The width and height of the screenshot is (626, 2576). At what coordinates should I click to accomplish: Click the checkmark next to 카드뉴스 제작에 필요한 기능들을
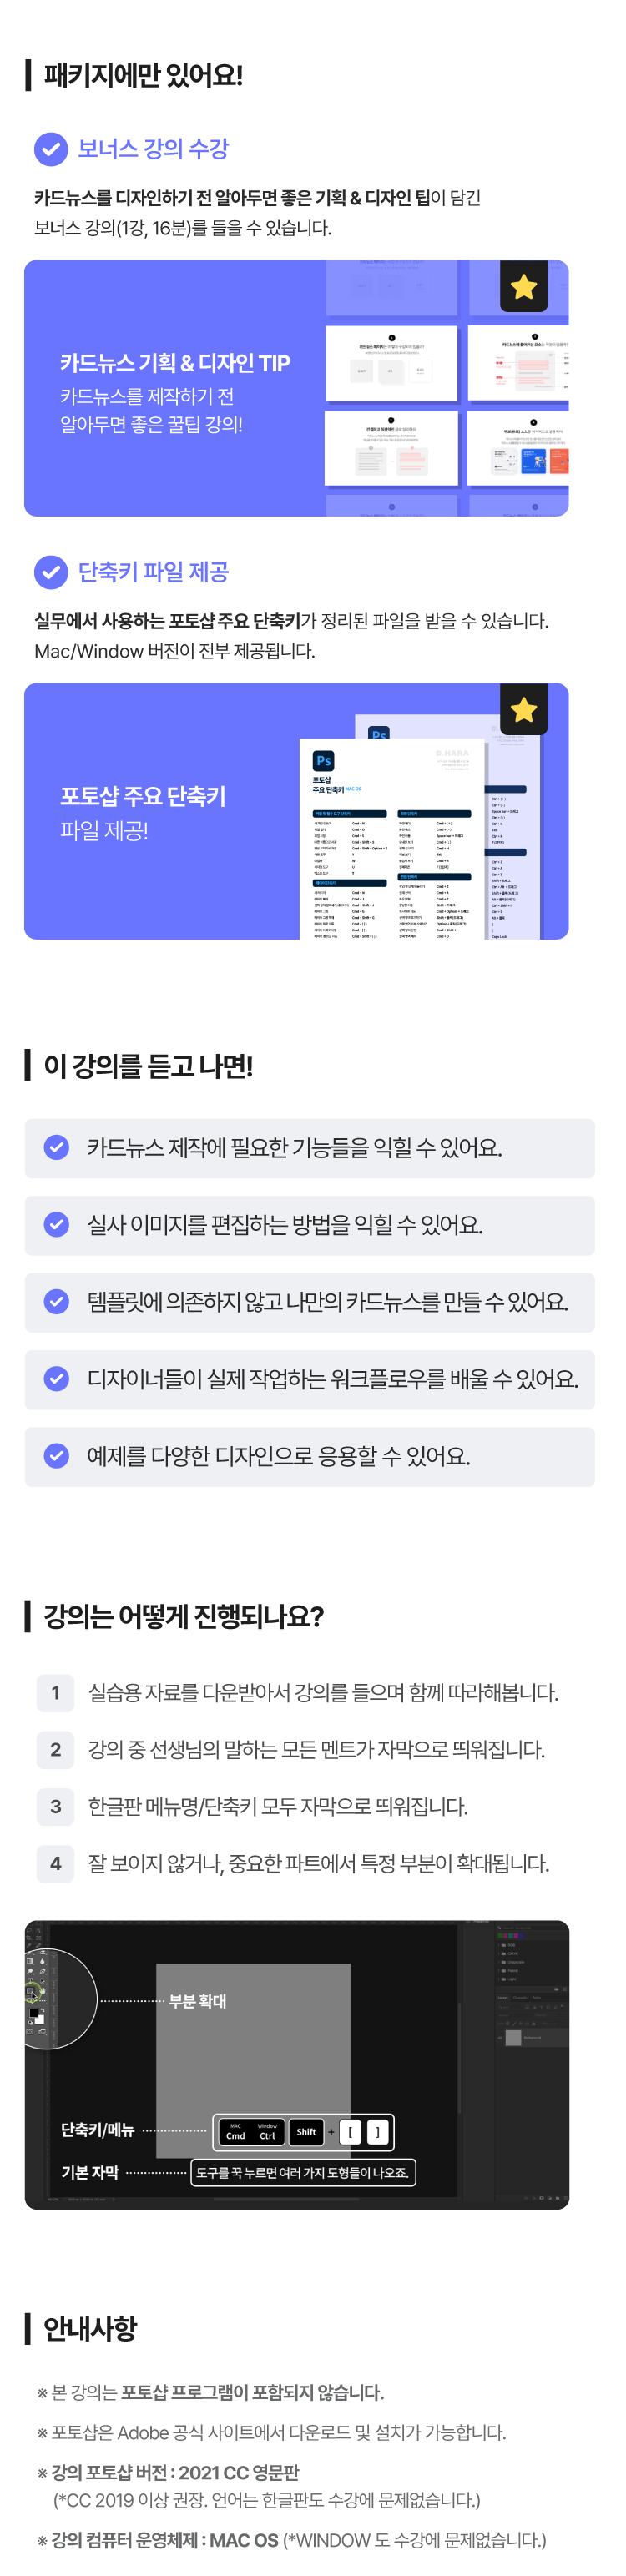57,1147
